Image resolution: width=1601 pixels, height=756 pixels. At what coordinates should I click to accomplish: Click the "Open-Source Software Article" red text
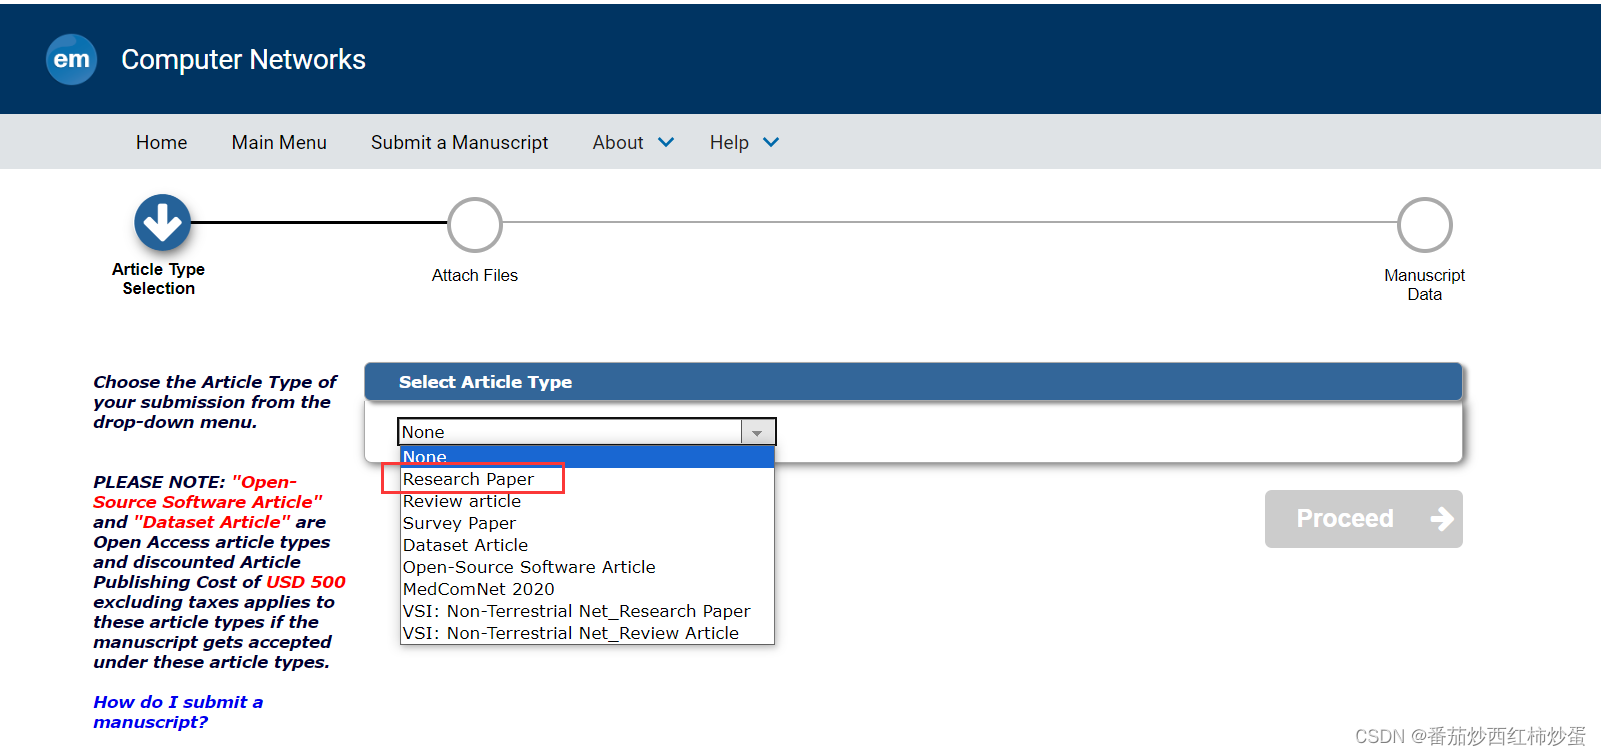click(x=208, y=492)
